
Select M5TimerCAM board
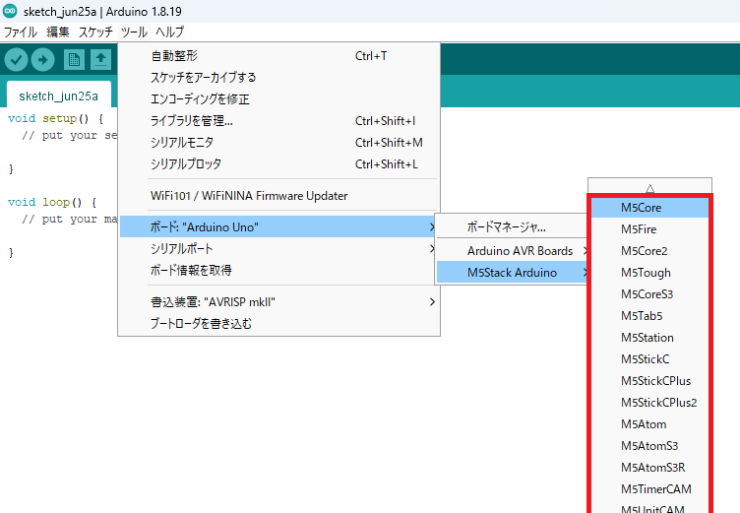click(x=650, y=490)
